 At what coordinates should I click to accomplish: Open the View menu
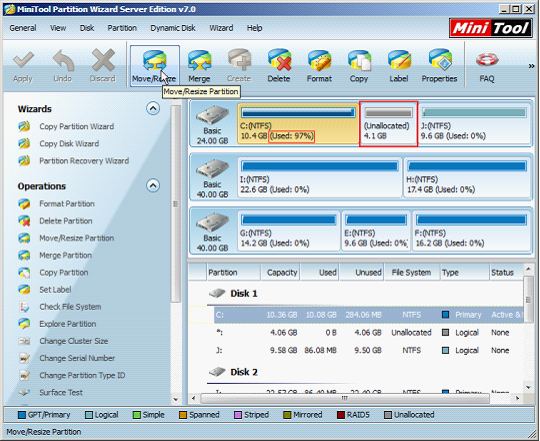click(x=58, y=28)
